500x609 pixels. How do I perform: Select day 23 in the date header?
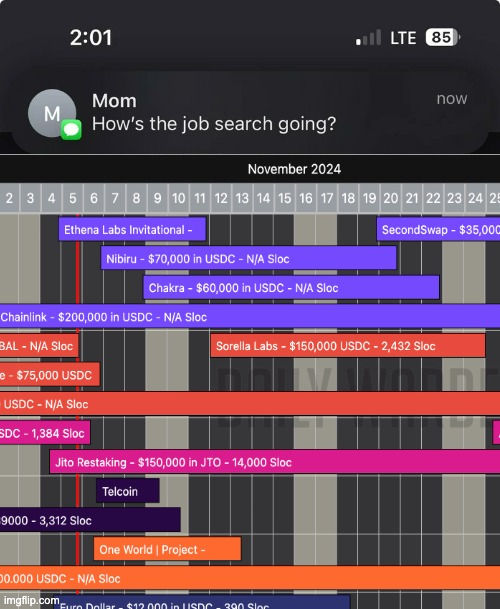coord(454,198)
